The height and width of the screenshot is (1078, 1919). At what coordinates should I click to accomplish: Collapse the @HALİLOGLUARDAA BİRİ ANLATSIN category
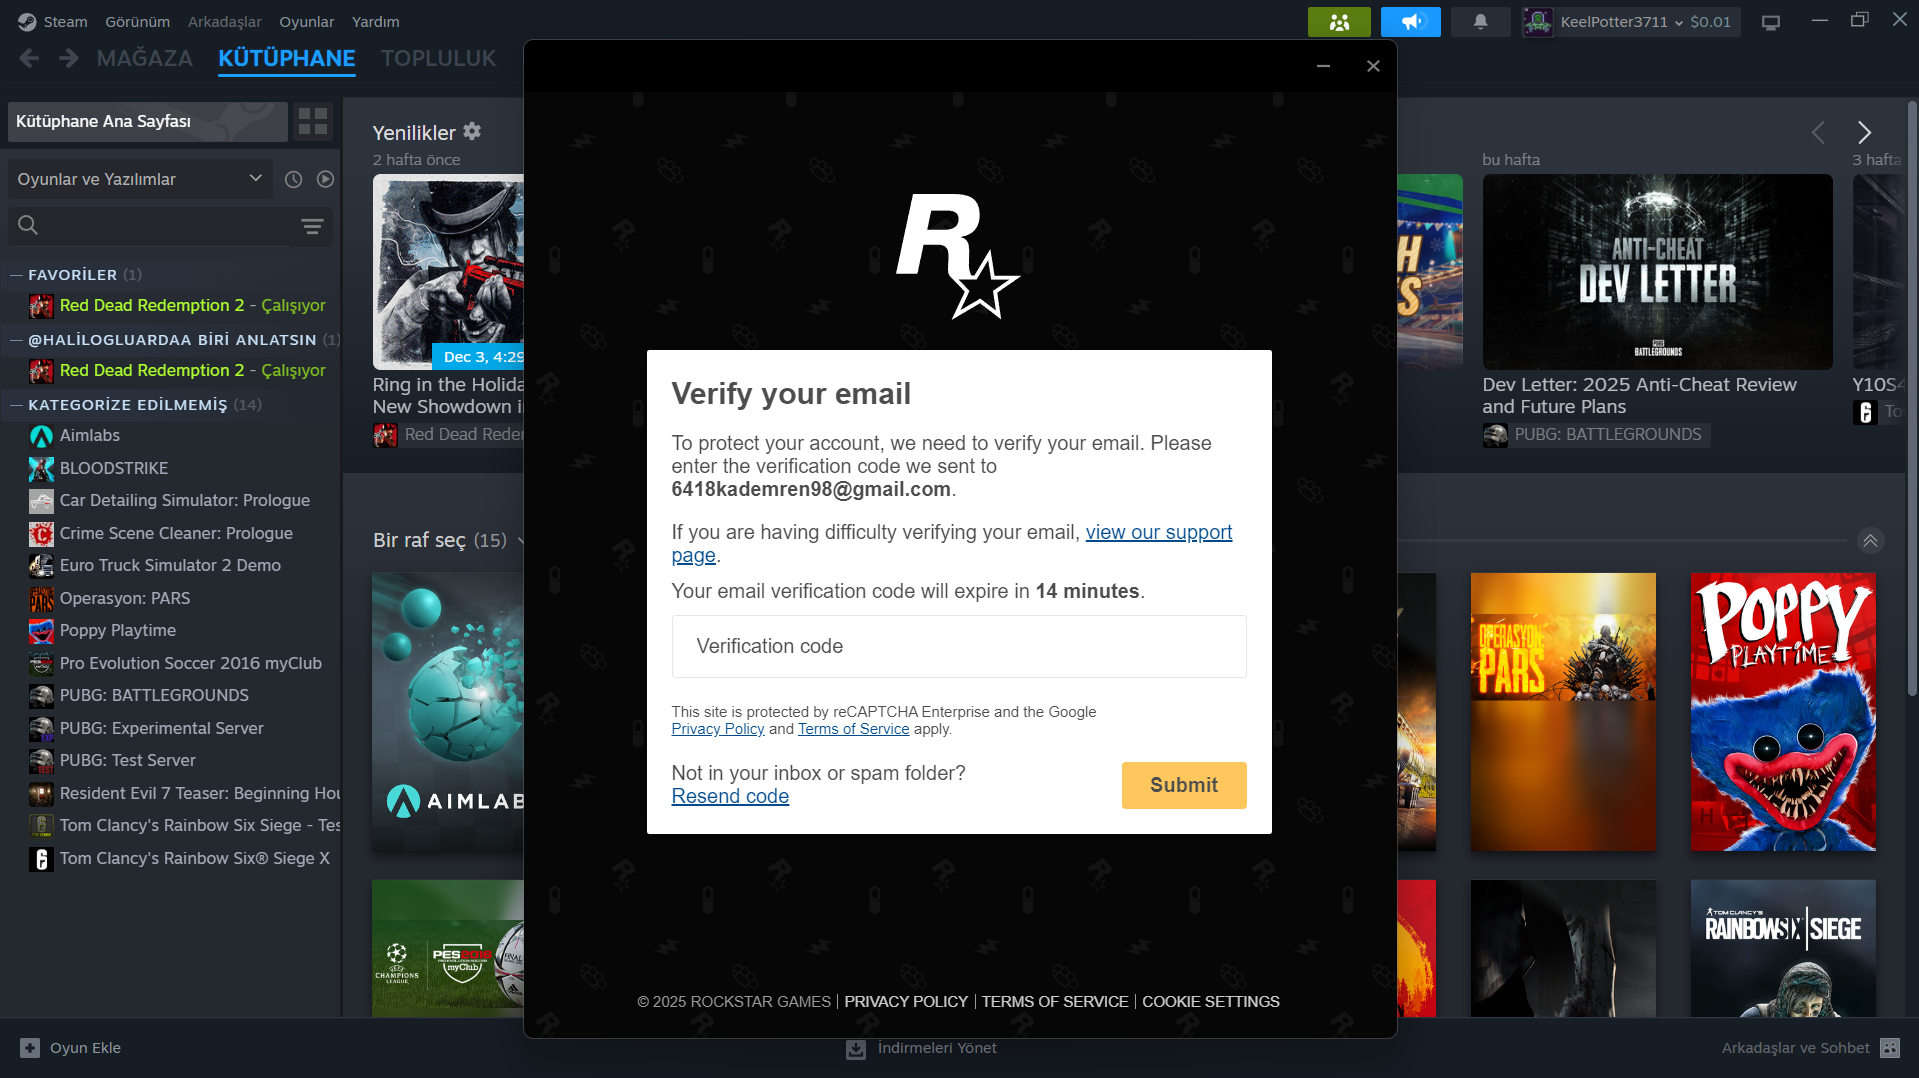(16, 340)
